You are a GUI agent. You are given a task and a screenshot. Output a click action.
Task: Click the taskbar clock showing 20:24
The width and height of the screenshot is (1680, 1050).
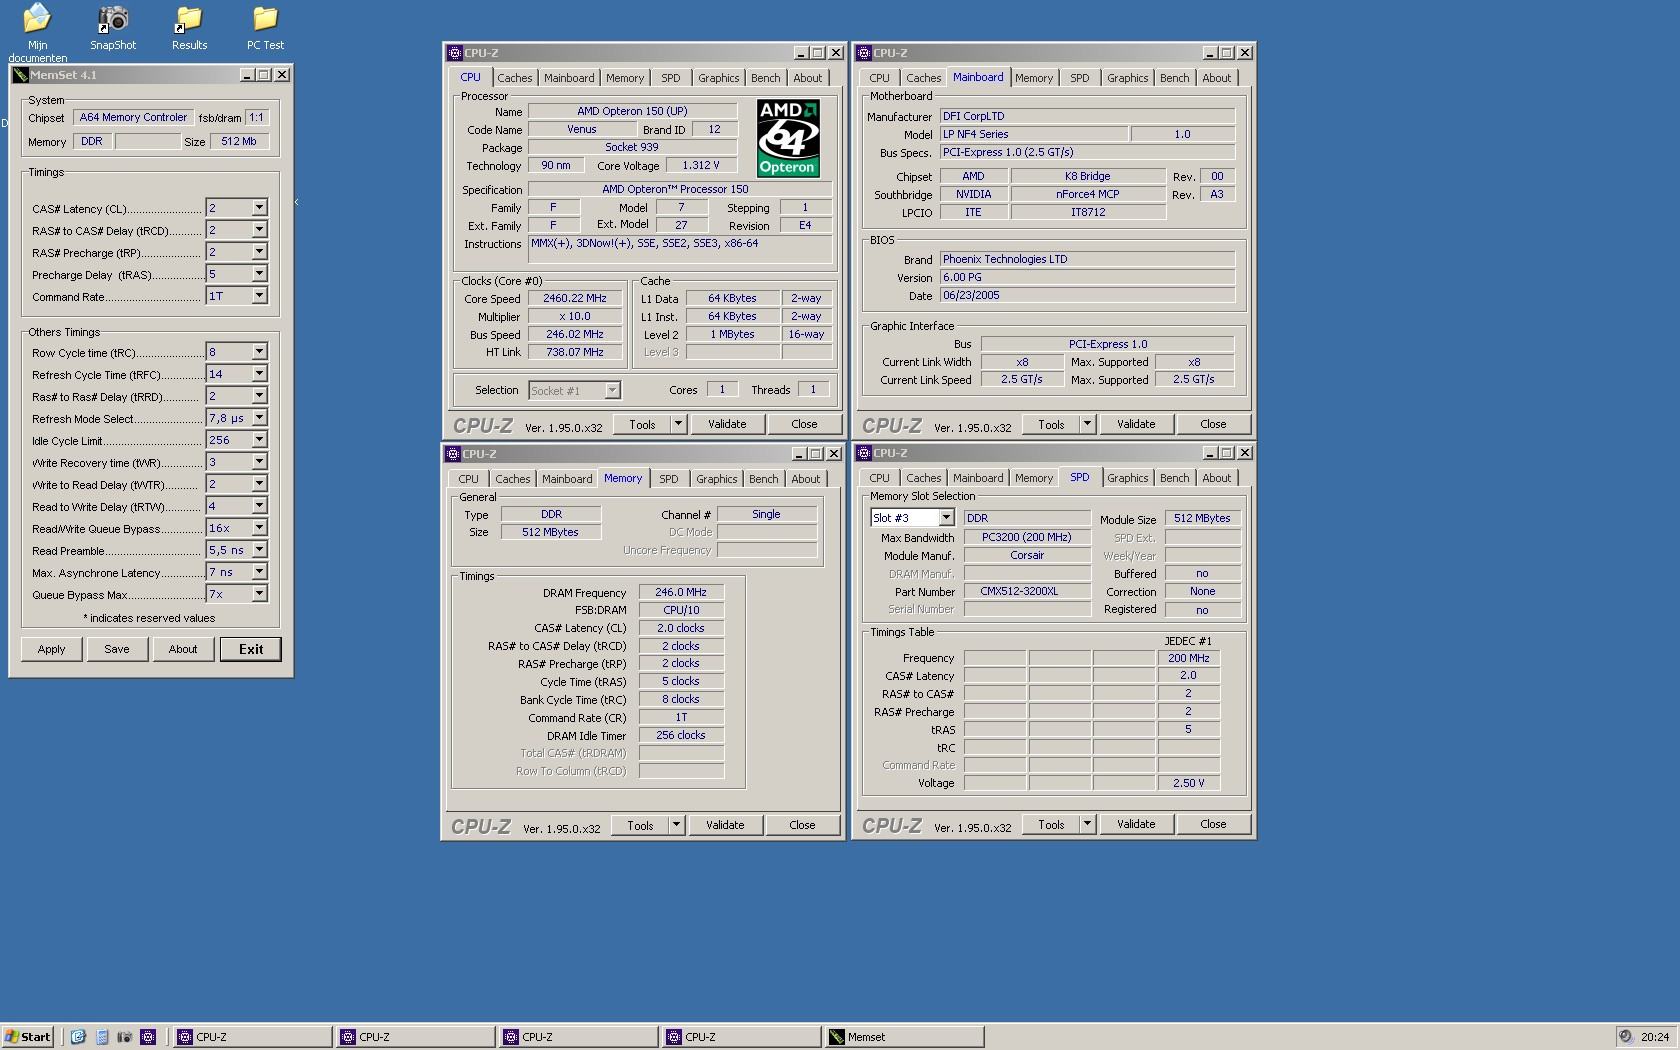(1655, 1037)
